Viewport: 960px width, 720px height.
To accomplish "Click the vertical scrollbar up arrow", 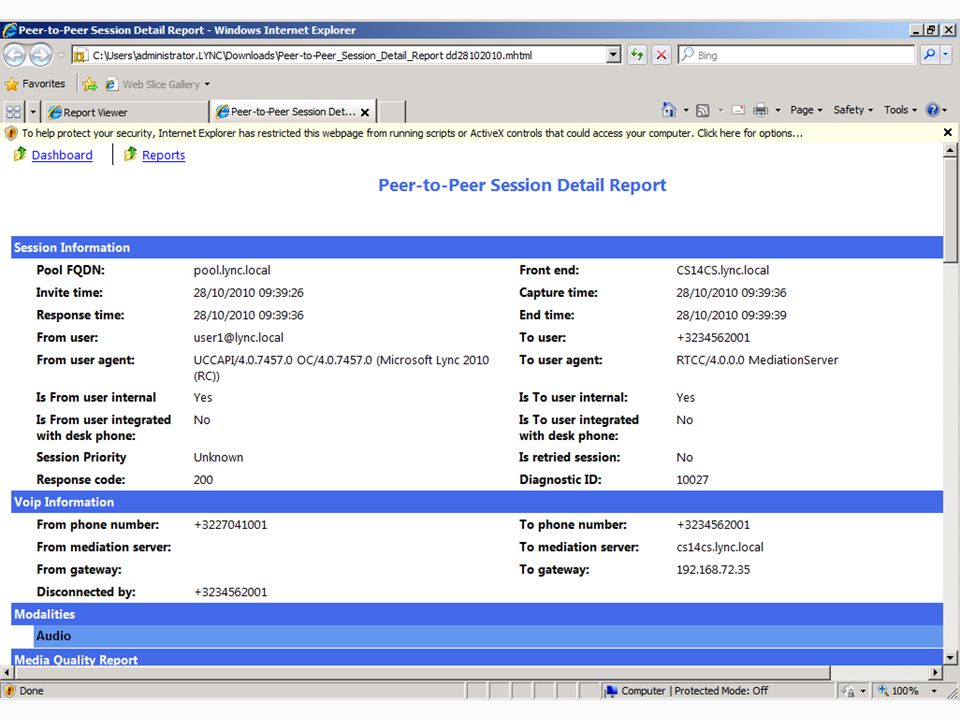I will pyautogui.click(x=950, y=150).
